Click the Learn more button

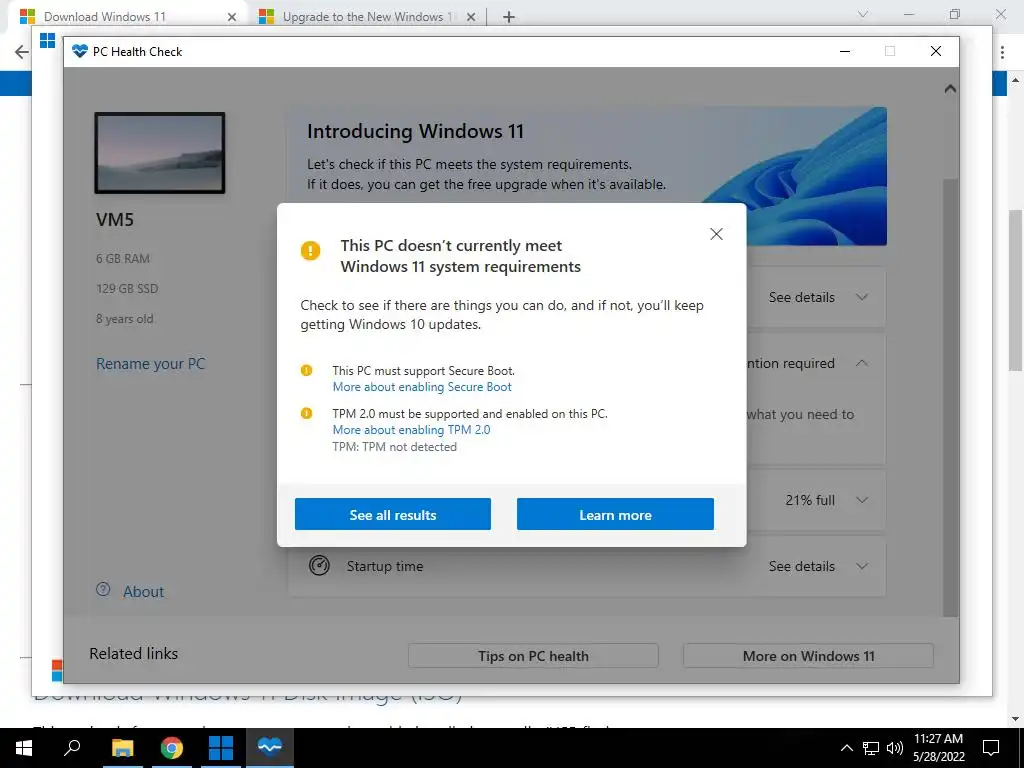[x=615, y=515]
